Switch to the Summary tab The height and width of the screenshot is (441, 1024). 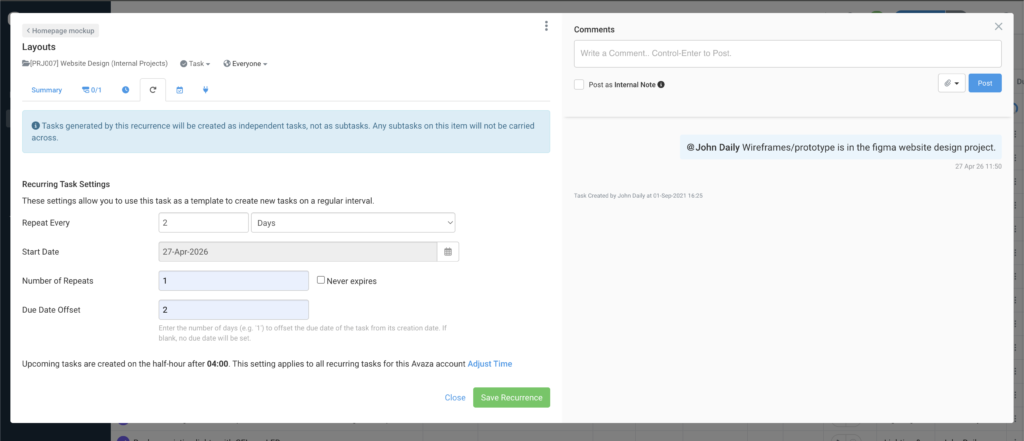click(x=47, y=90)
